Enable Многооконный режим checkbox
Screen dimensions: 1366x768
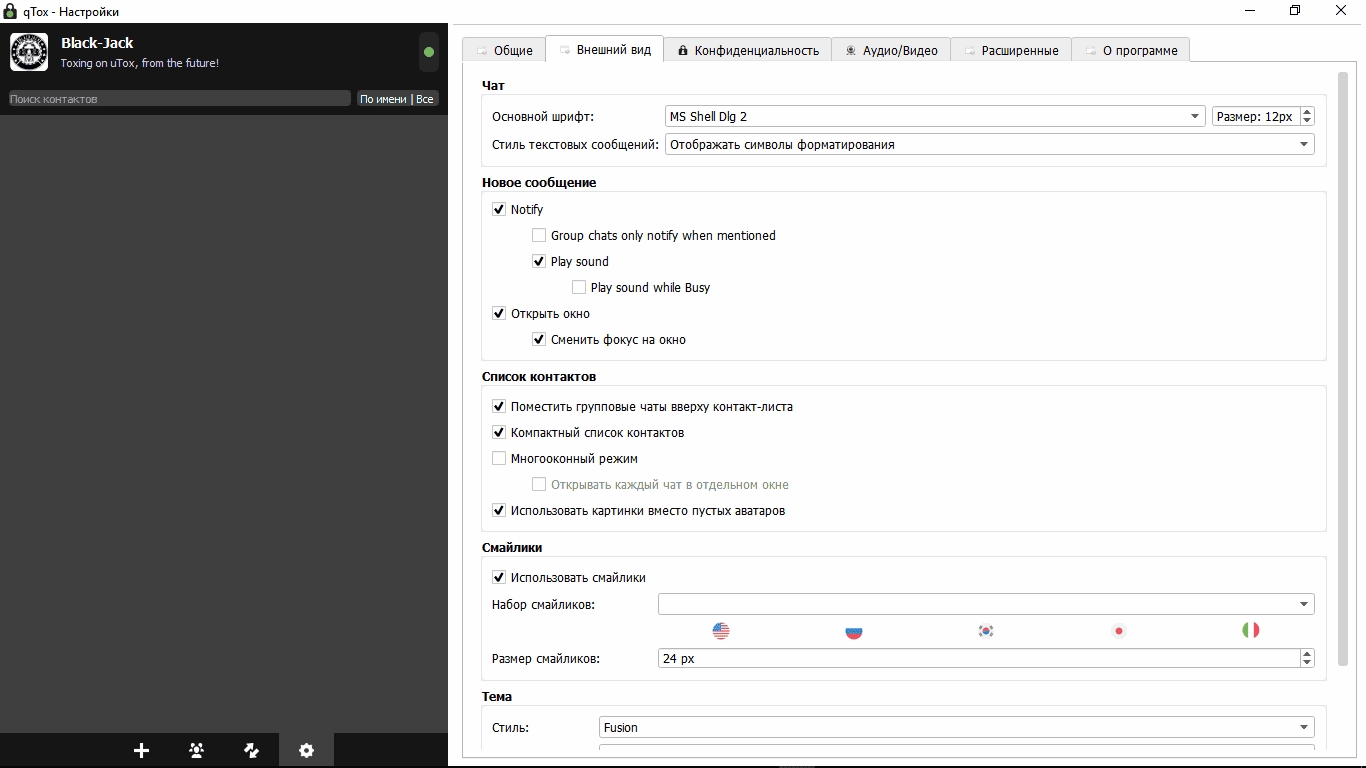pos(499,459)
